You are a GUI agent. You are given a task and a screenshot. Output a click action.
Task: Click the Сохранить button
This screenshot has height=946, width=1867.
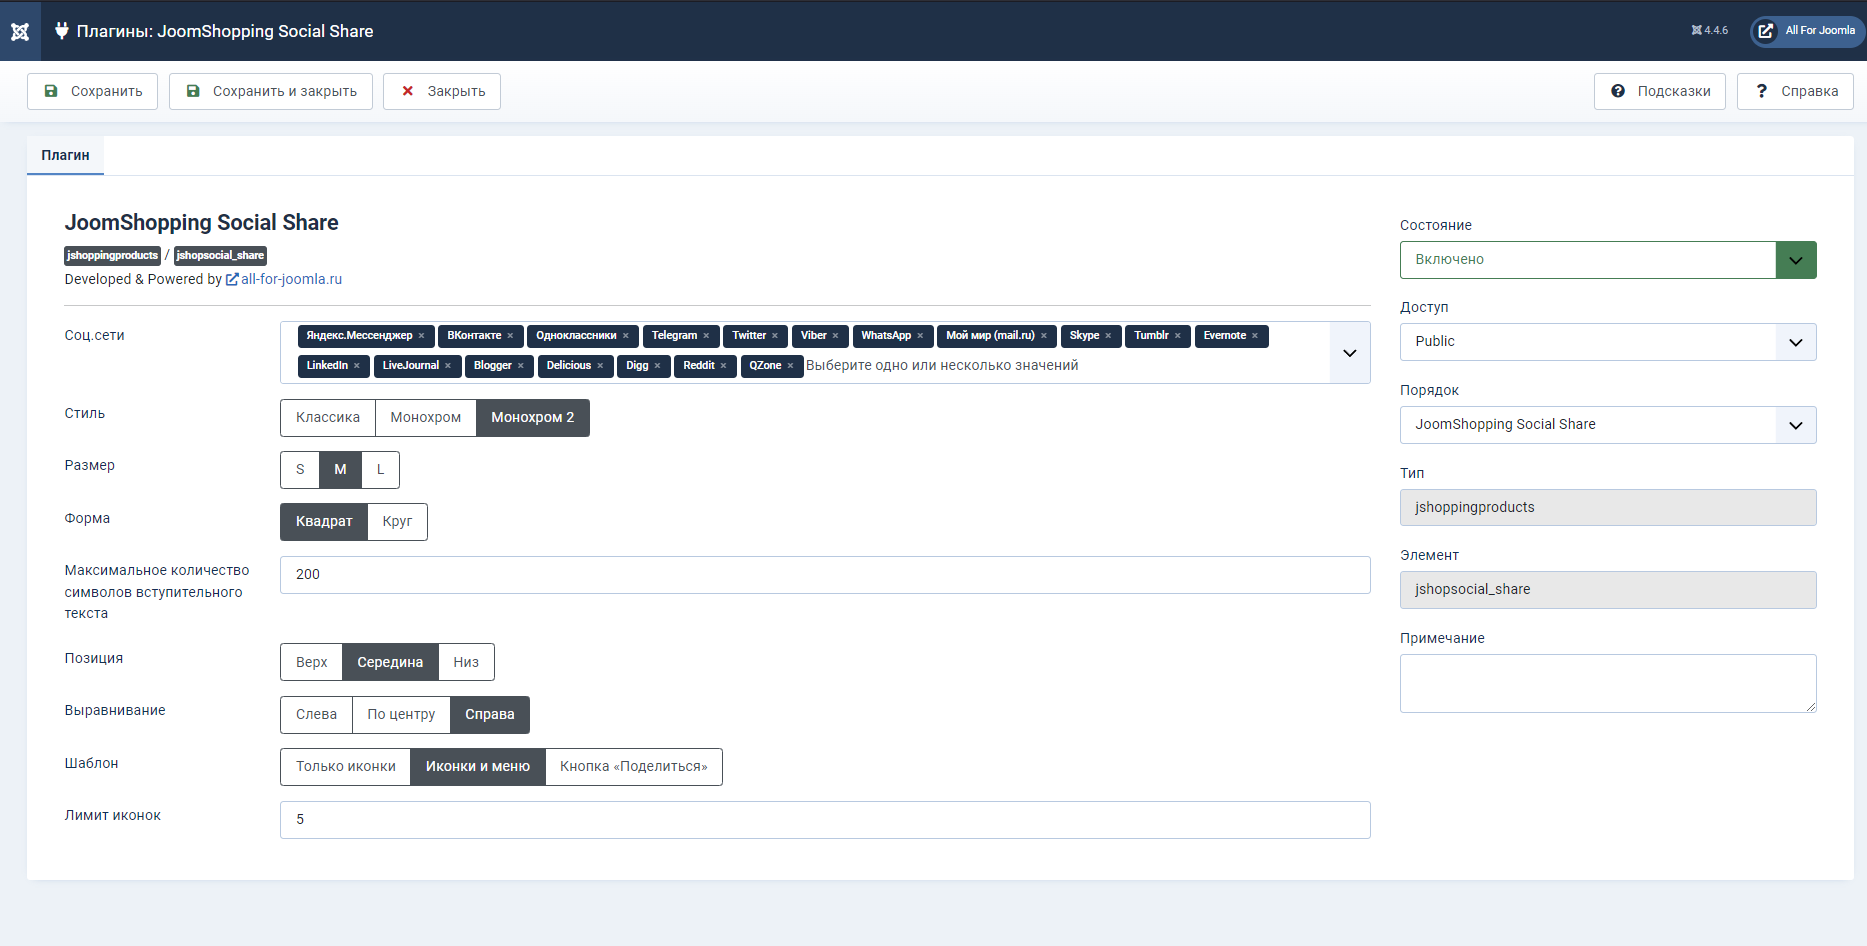tap(92, 91)
